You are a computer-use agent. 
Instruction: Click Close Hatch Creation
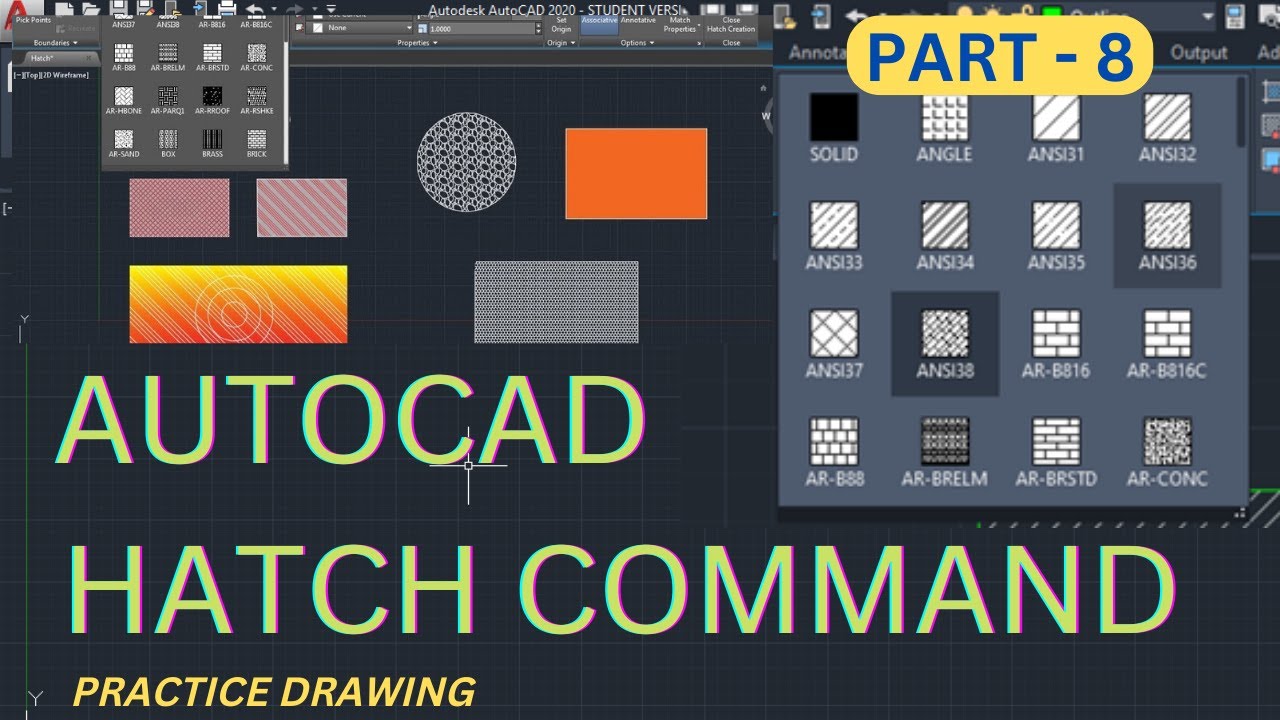[x=731, y=24]
